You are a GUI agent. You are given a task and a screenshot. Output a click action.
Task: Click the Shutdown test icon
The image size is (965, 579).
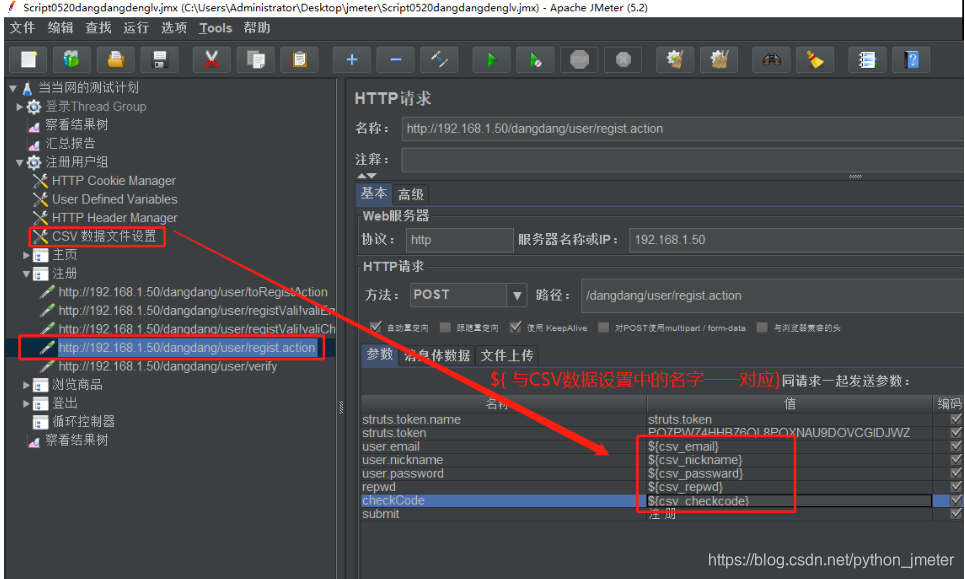(x=623, y=60)
